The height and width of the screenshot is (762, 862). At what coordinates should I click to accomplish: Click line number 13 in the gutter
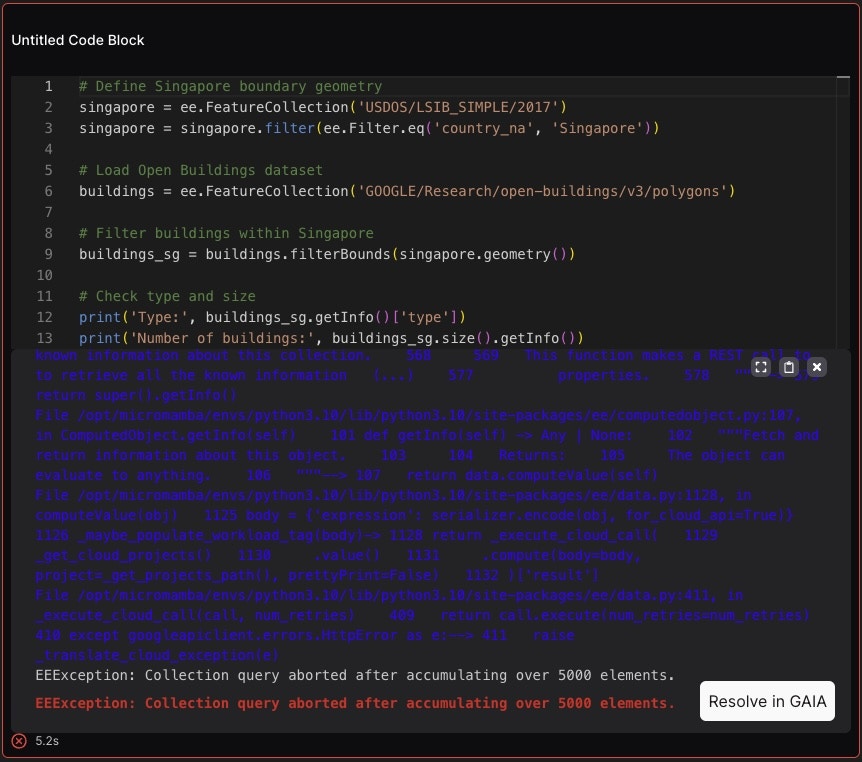pyautogui.click(x=45, y=338)
